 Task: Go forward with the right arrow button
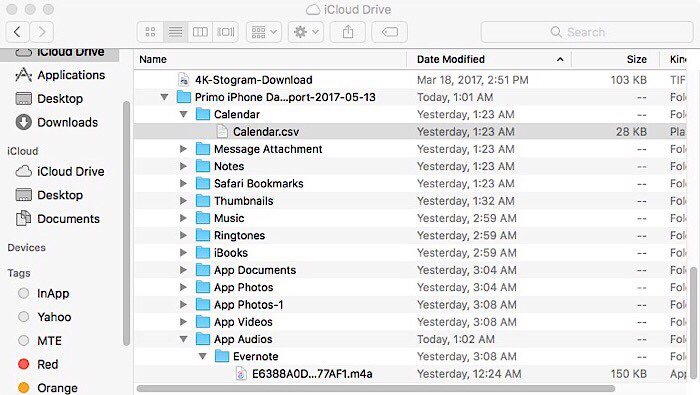(x=42, y=32)
